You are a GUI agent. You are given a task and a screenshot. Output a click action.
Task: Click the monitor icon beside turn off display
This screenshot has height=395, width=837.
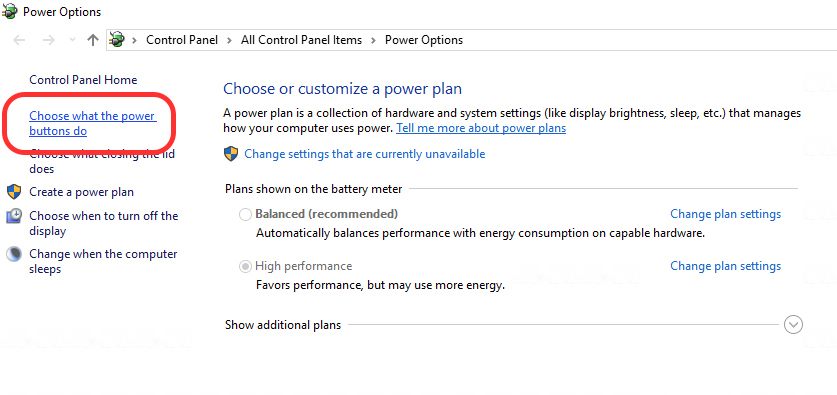[14, 216]
